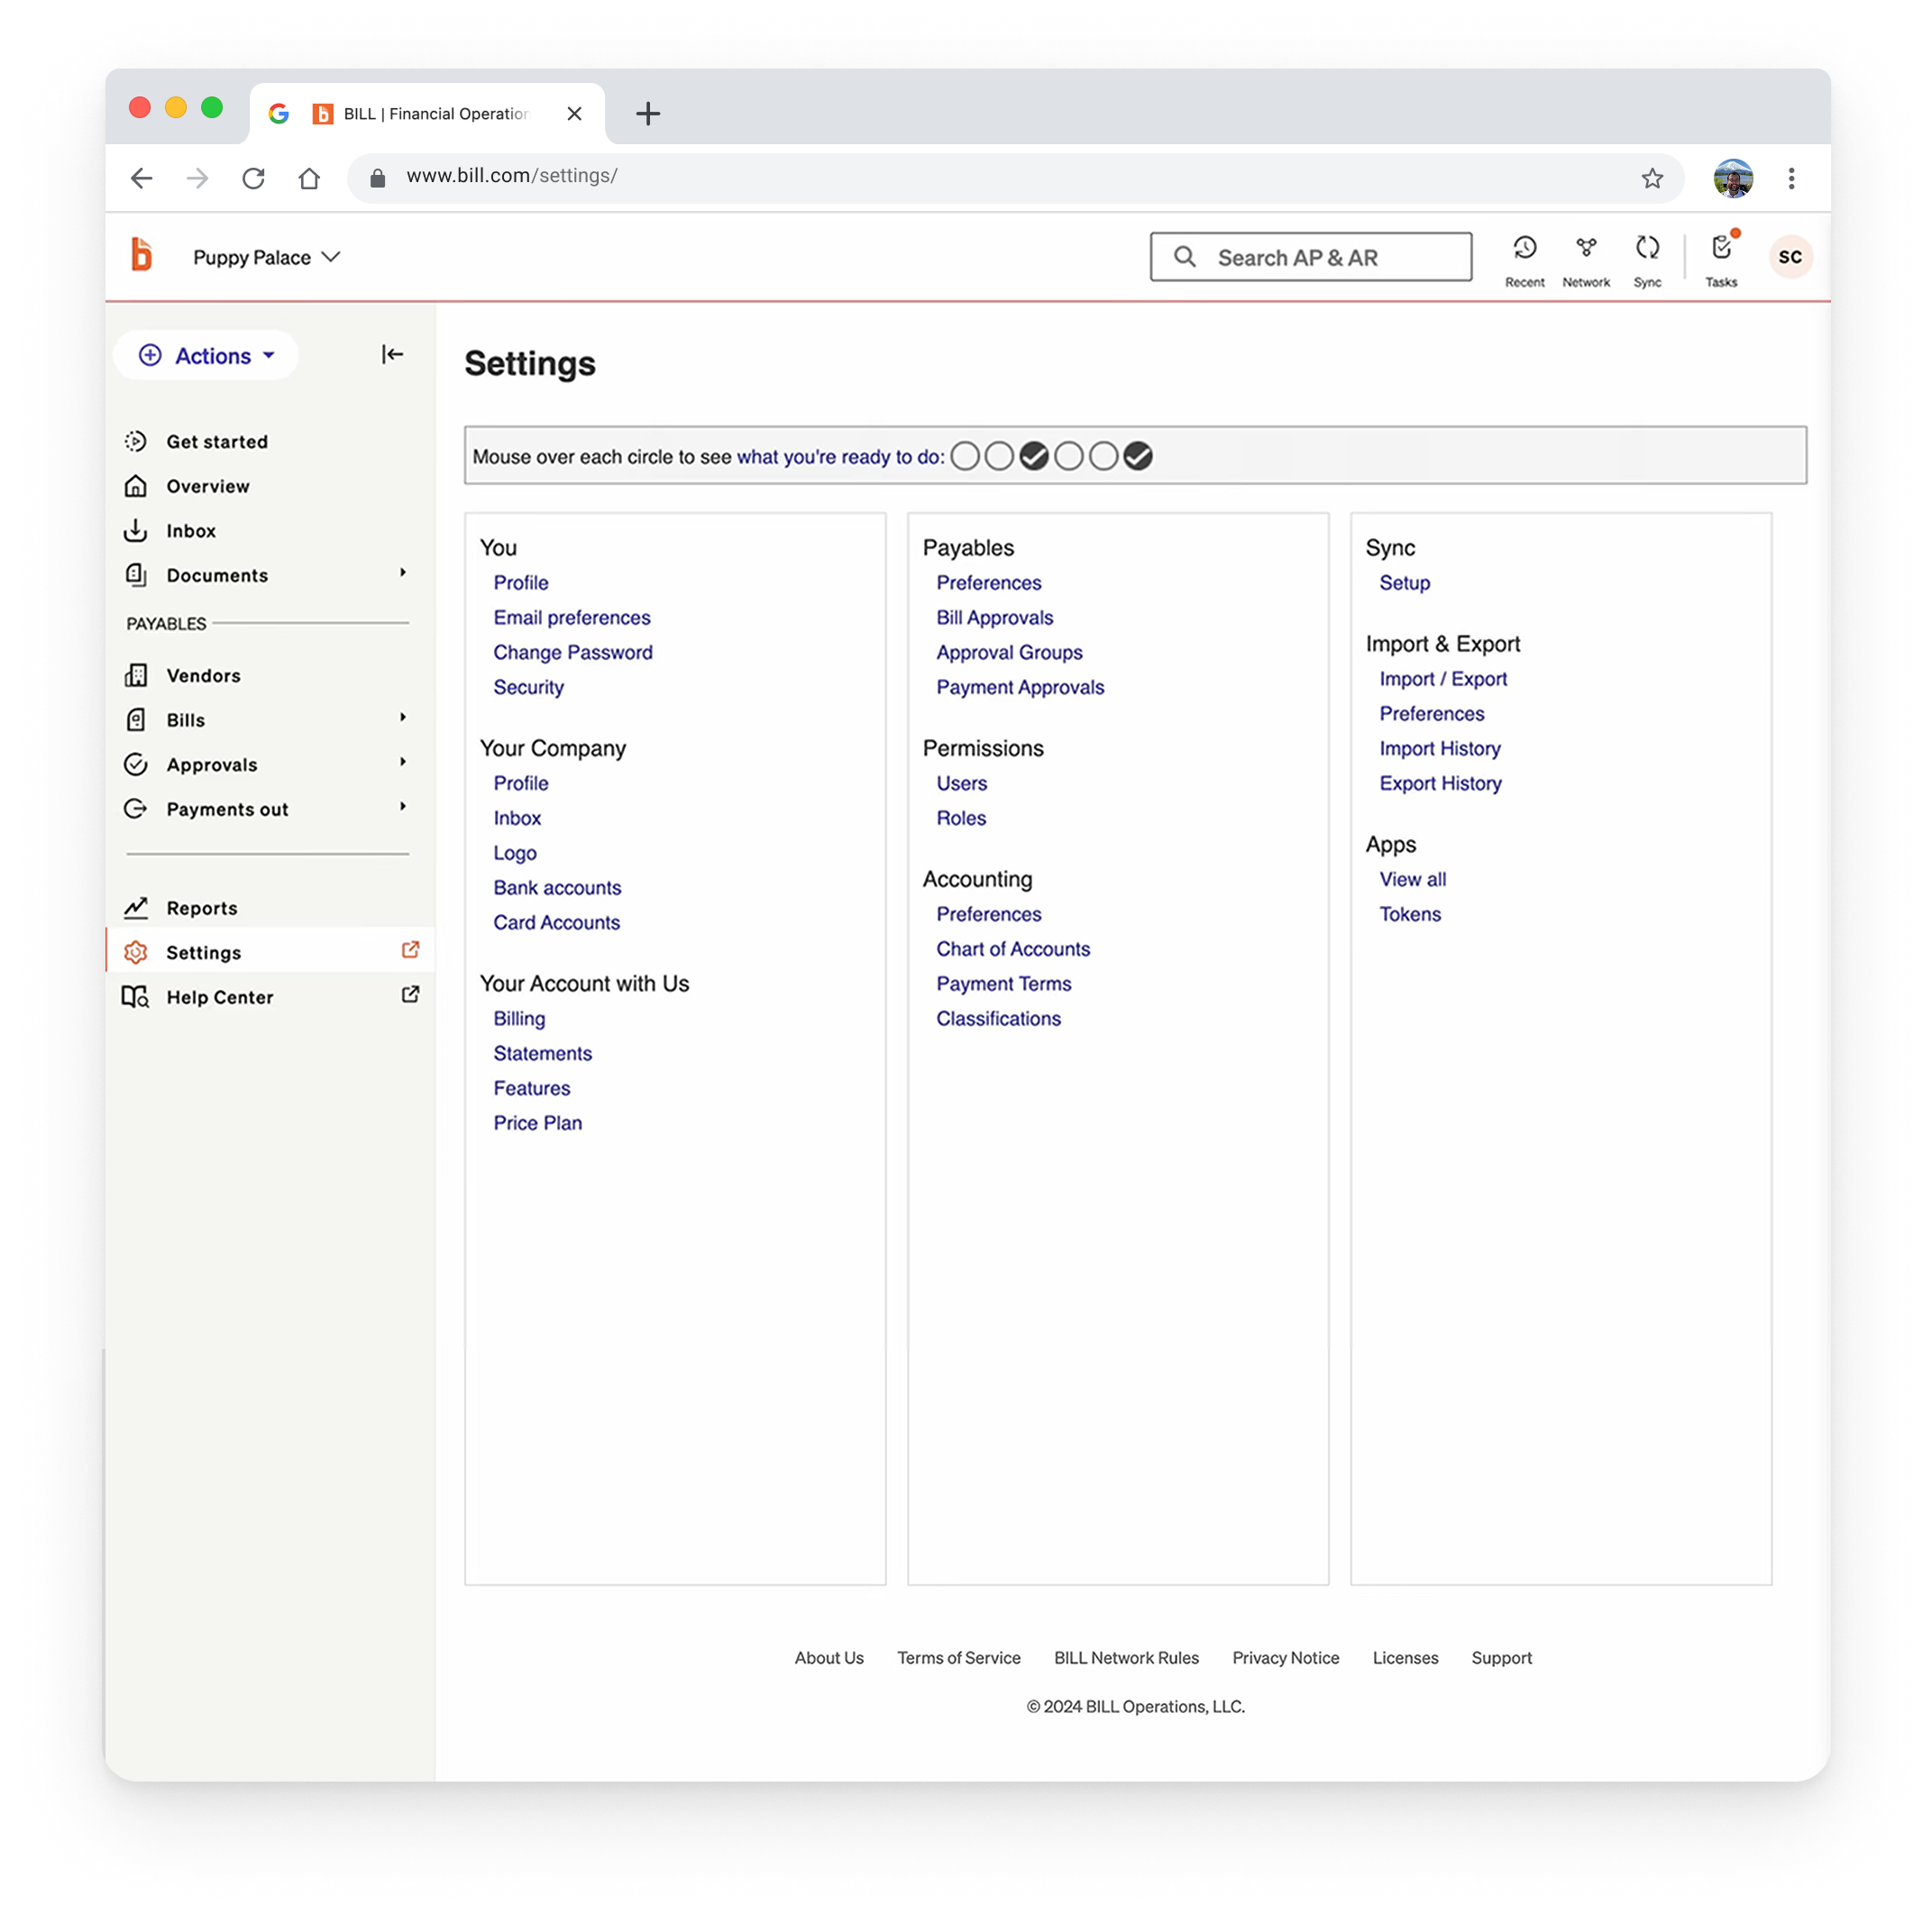
Task: Open the Bank accounts settings link
Action: pos(556,888)
